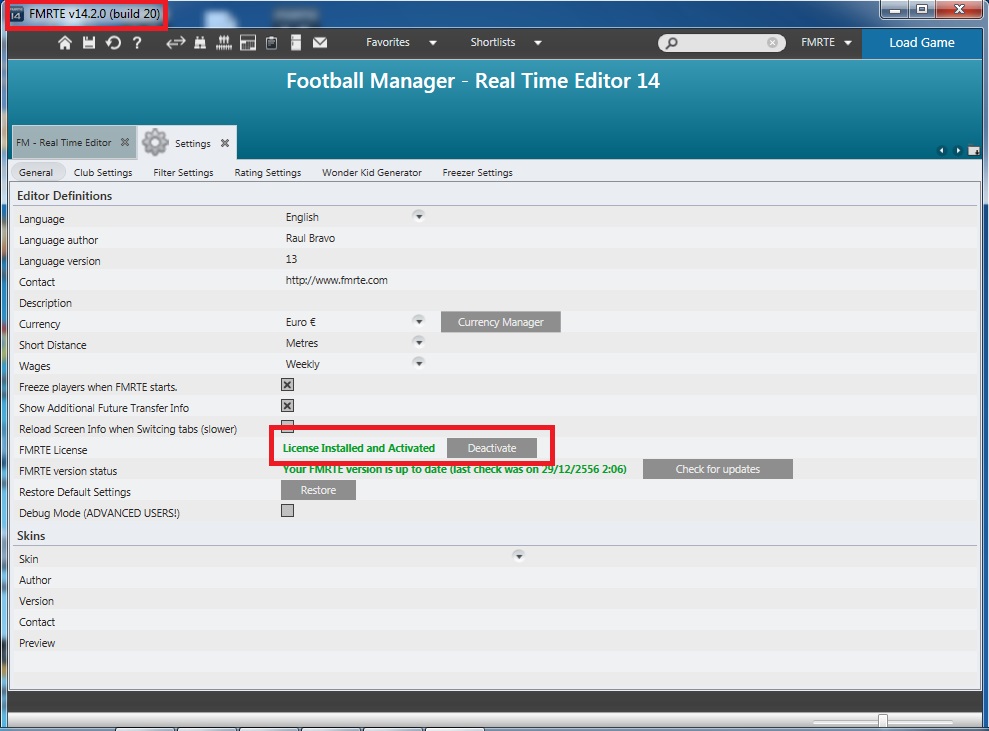
Task: Click the magnifier icon in search box
Action: click(672, 42)
